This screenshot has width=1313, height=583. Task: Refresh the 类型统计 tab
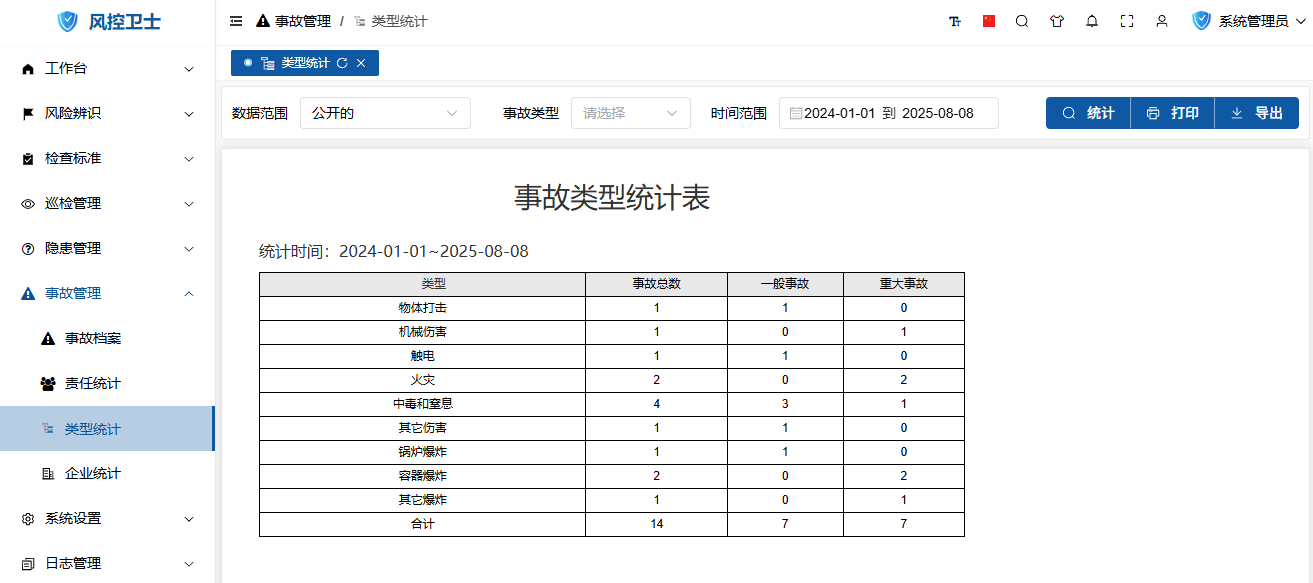342,63
